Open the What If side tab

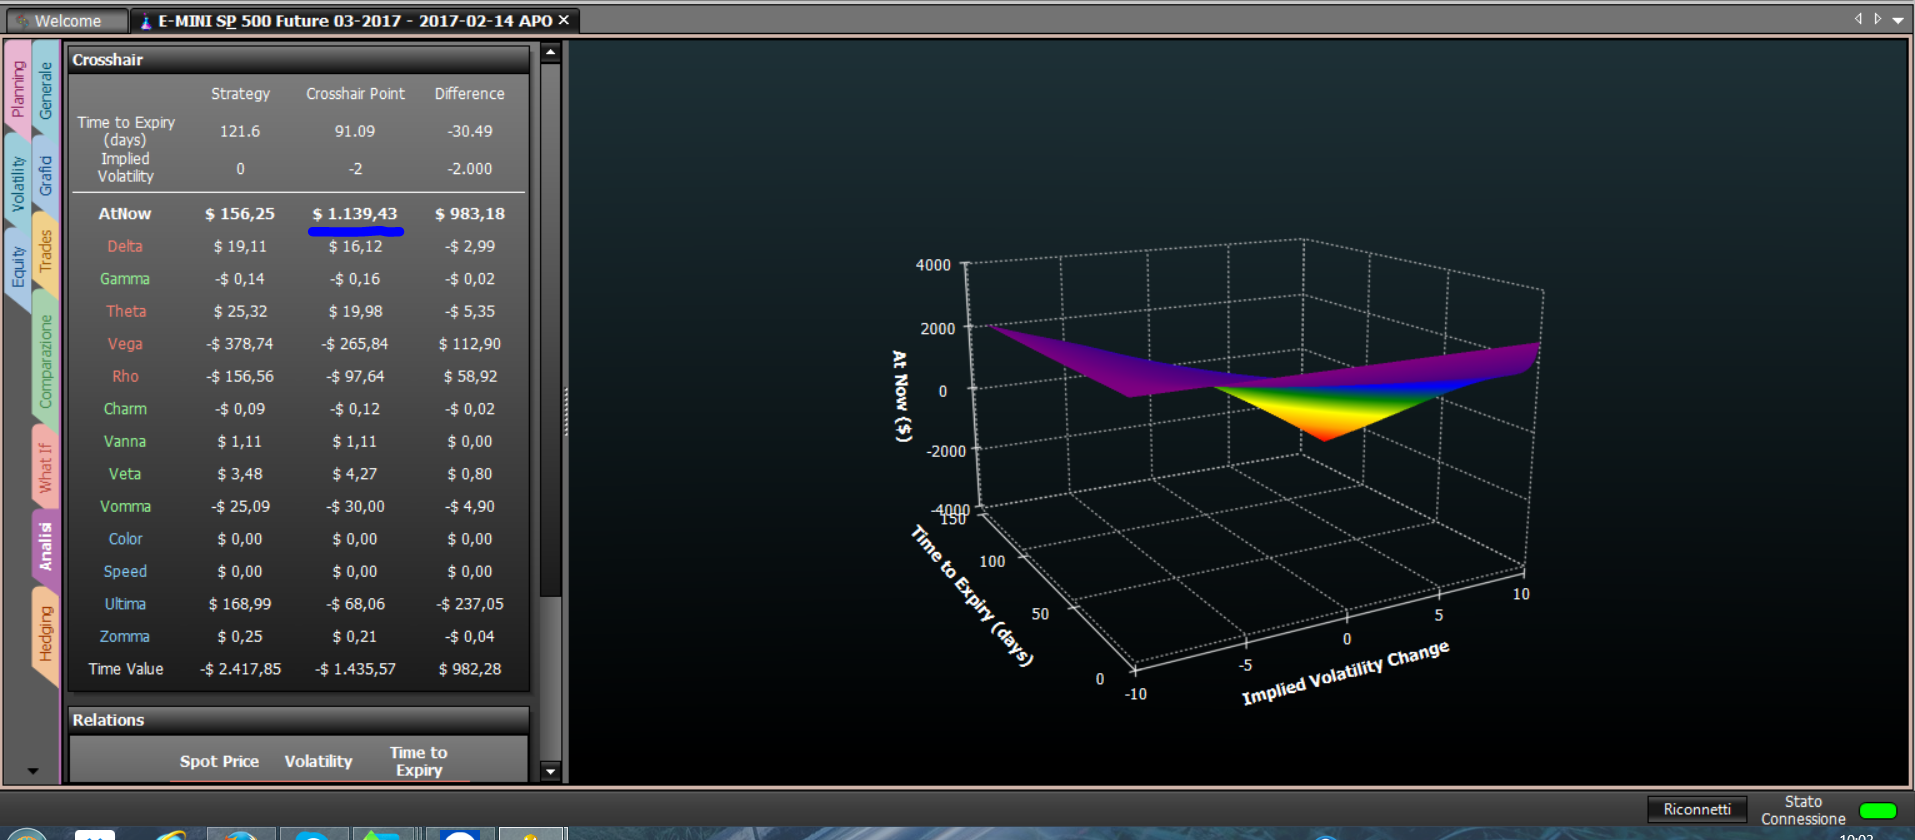[x=45, y=467]
